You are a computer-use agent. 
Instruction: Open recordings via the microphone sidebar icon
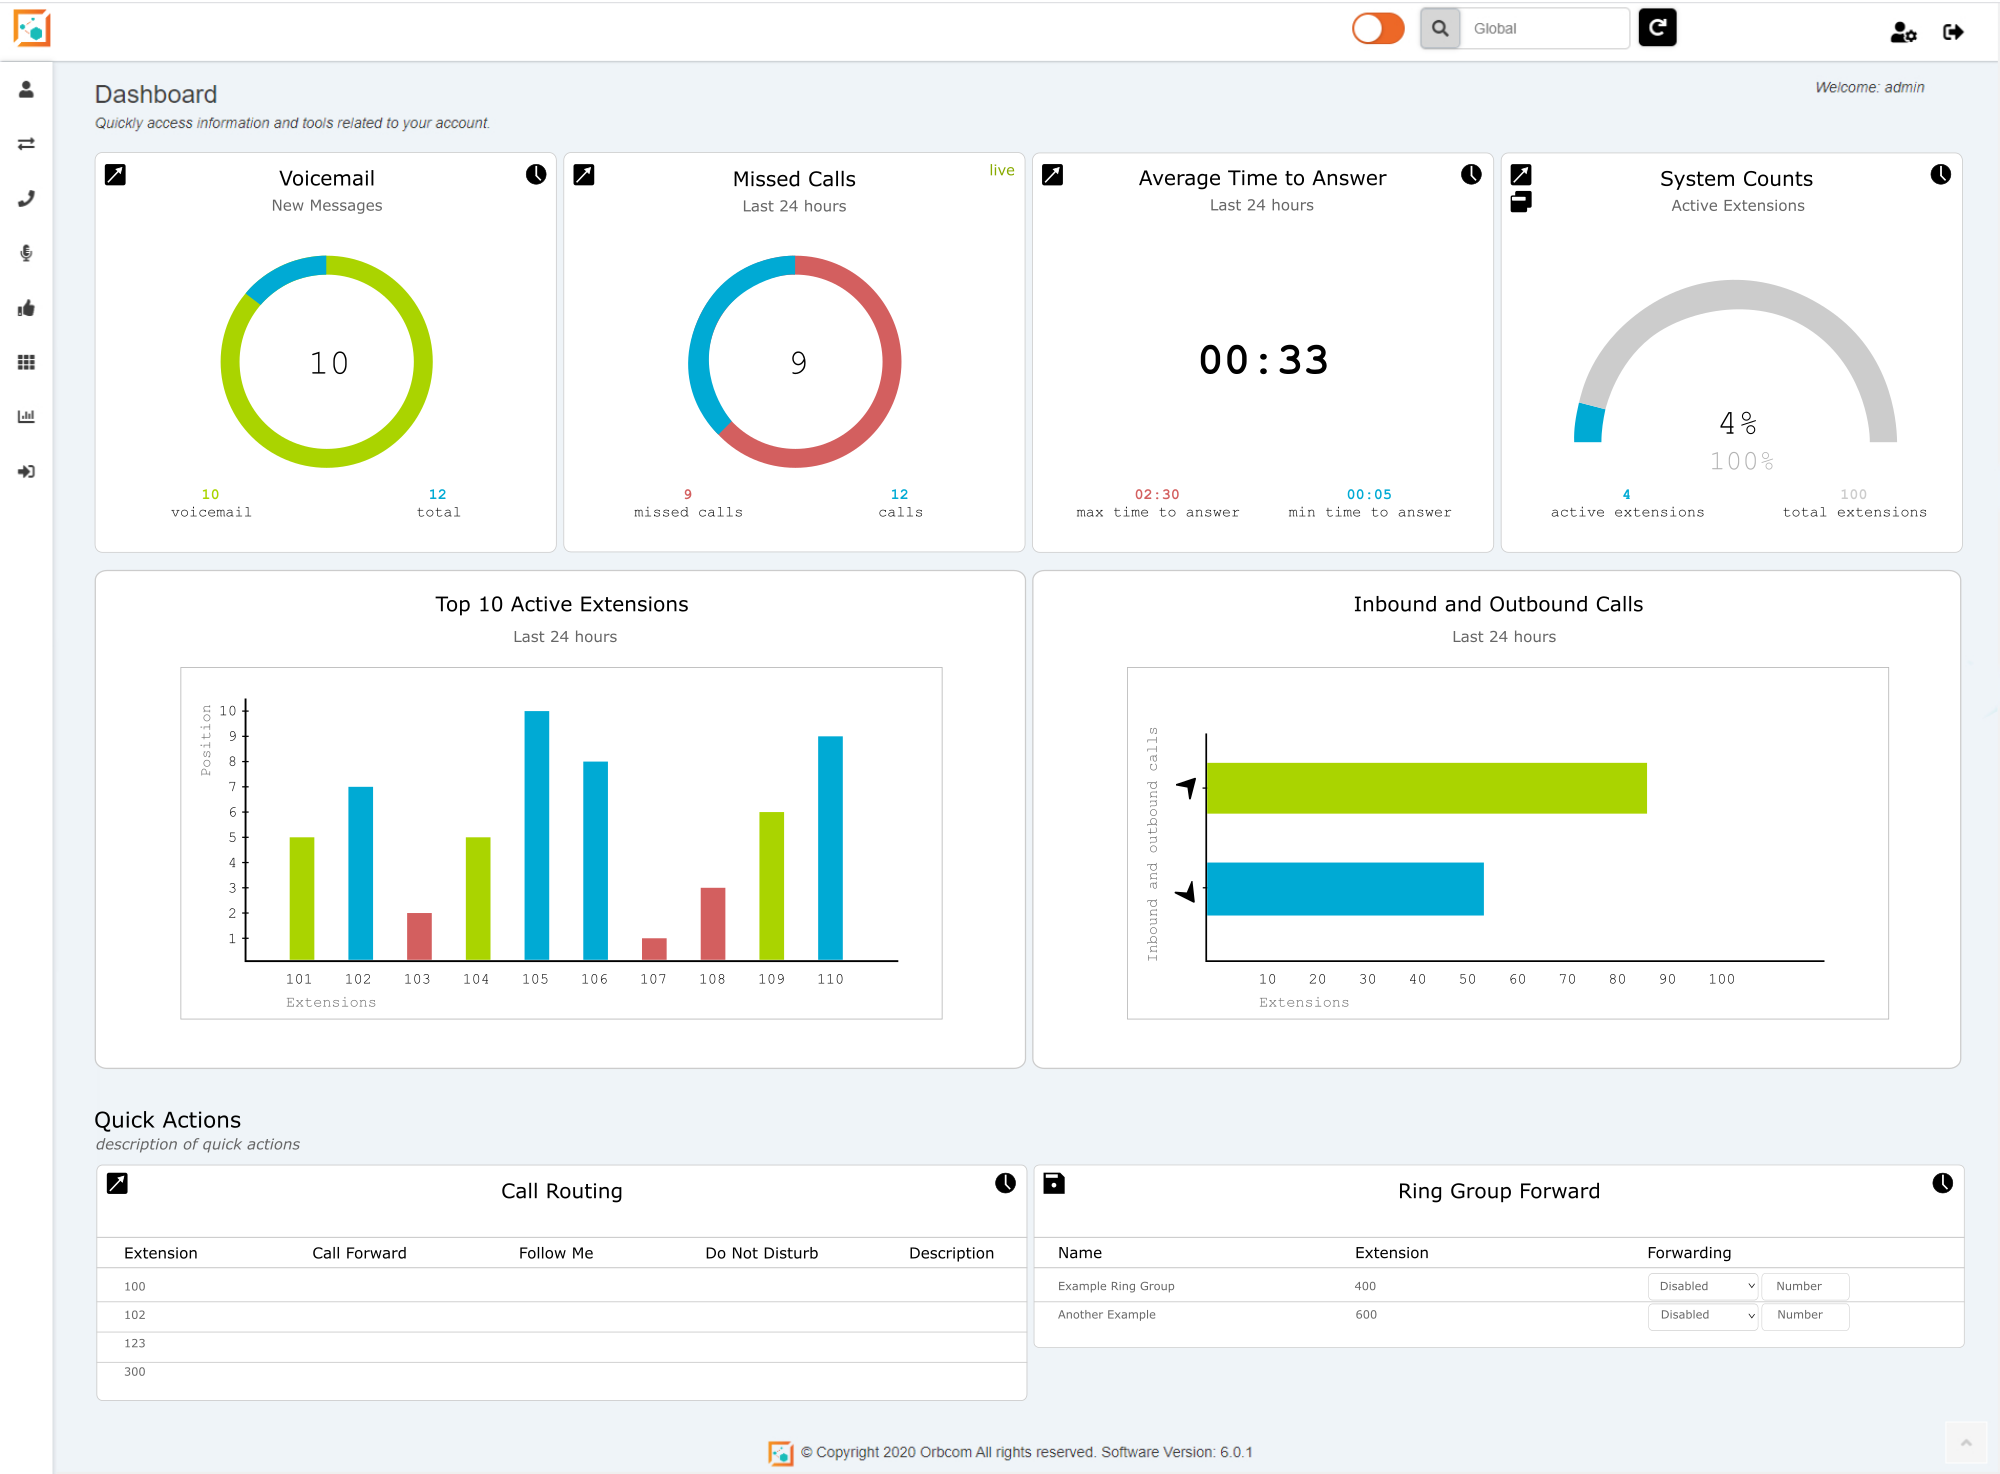pyautogui.click(x=27, y=253)
